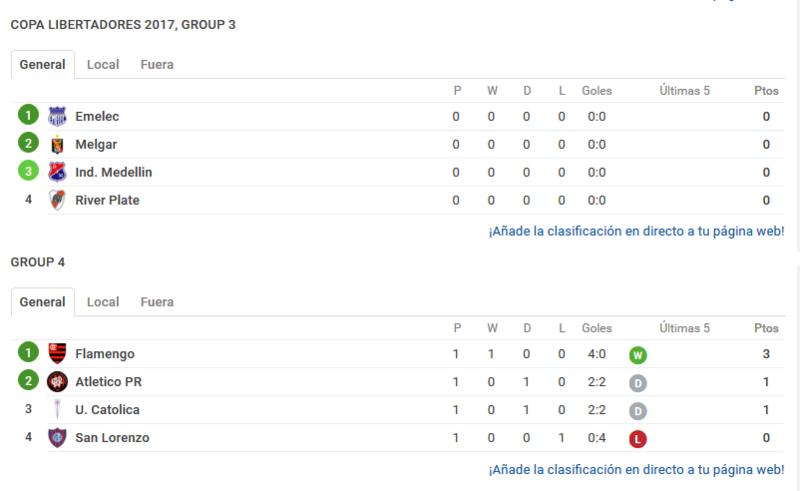Screen dimensions: 800x491
Task: Click the U. Catolica crest icon
Action: (57, 409)
